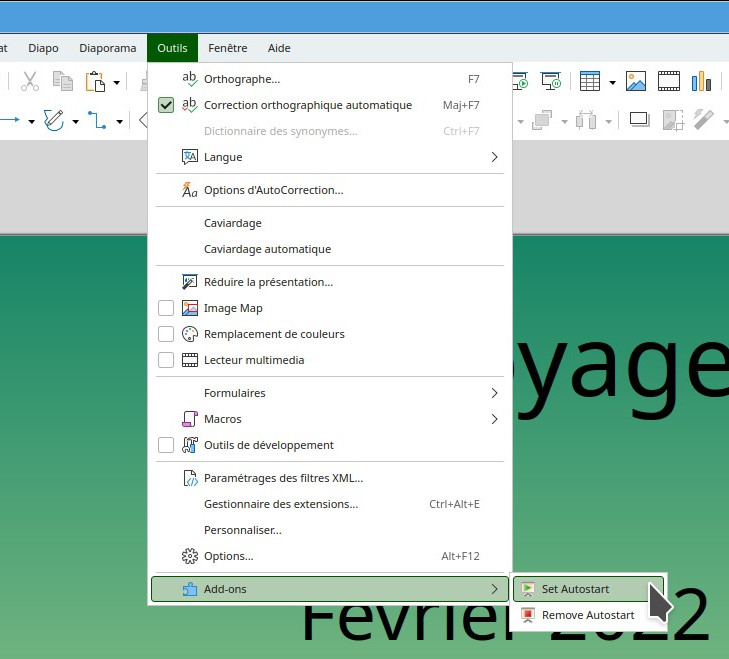Click the Insert Chart bar icon

(701, 82)
